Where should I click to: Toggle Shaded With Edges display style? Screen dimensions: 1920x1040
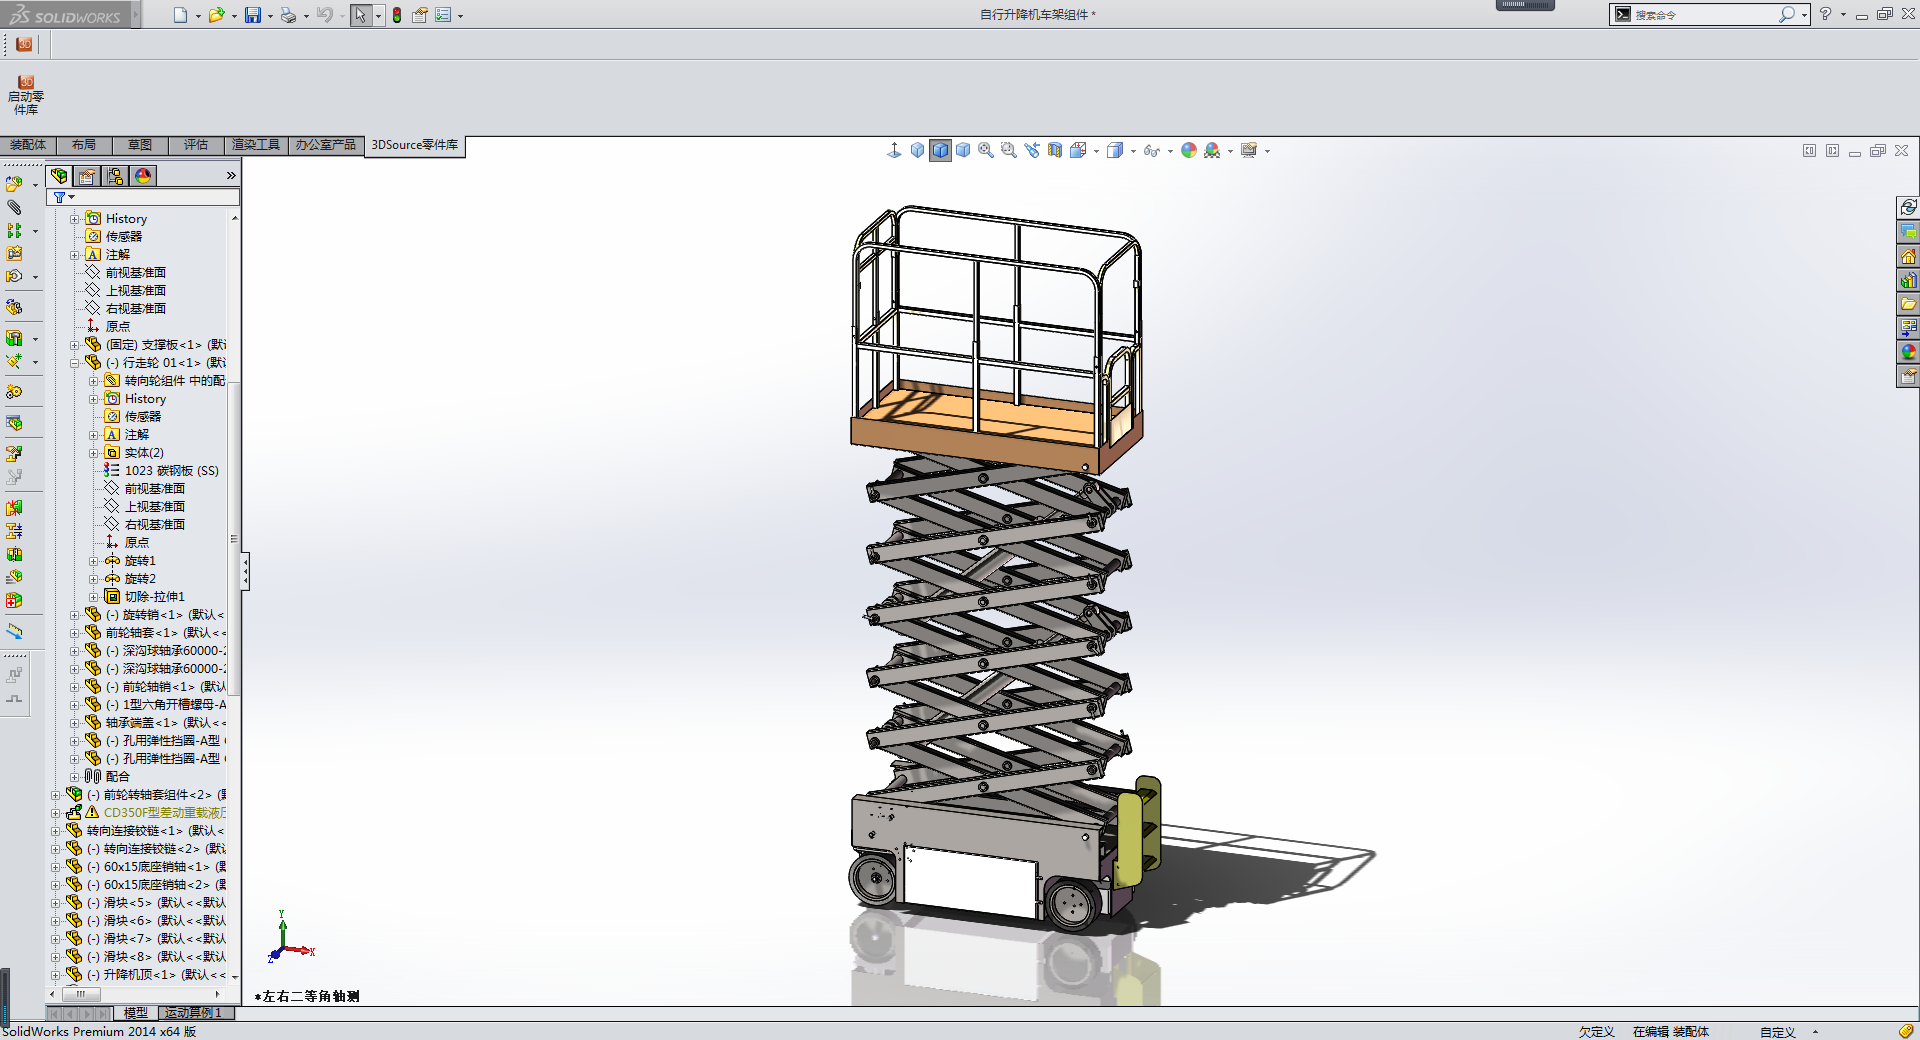pyautogui.click(x=940, y=150)
